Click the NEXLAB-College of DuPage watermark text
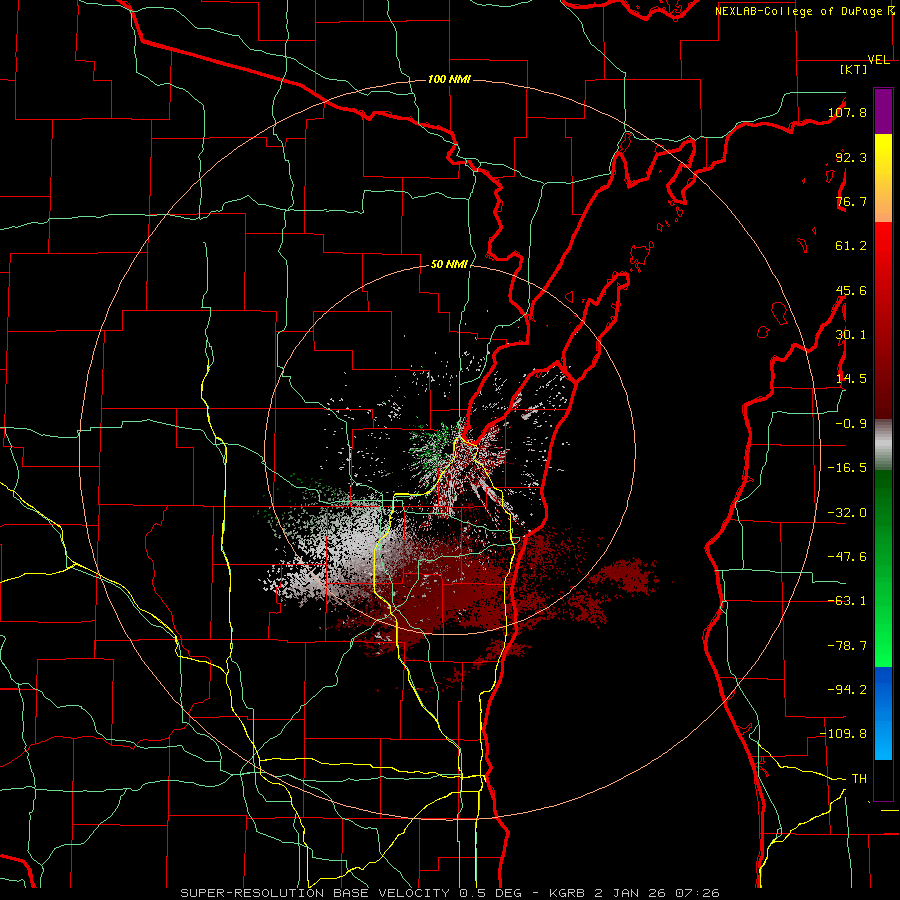Viewport: 900px width, 900px height. pos(803,11)
